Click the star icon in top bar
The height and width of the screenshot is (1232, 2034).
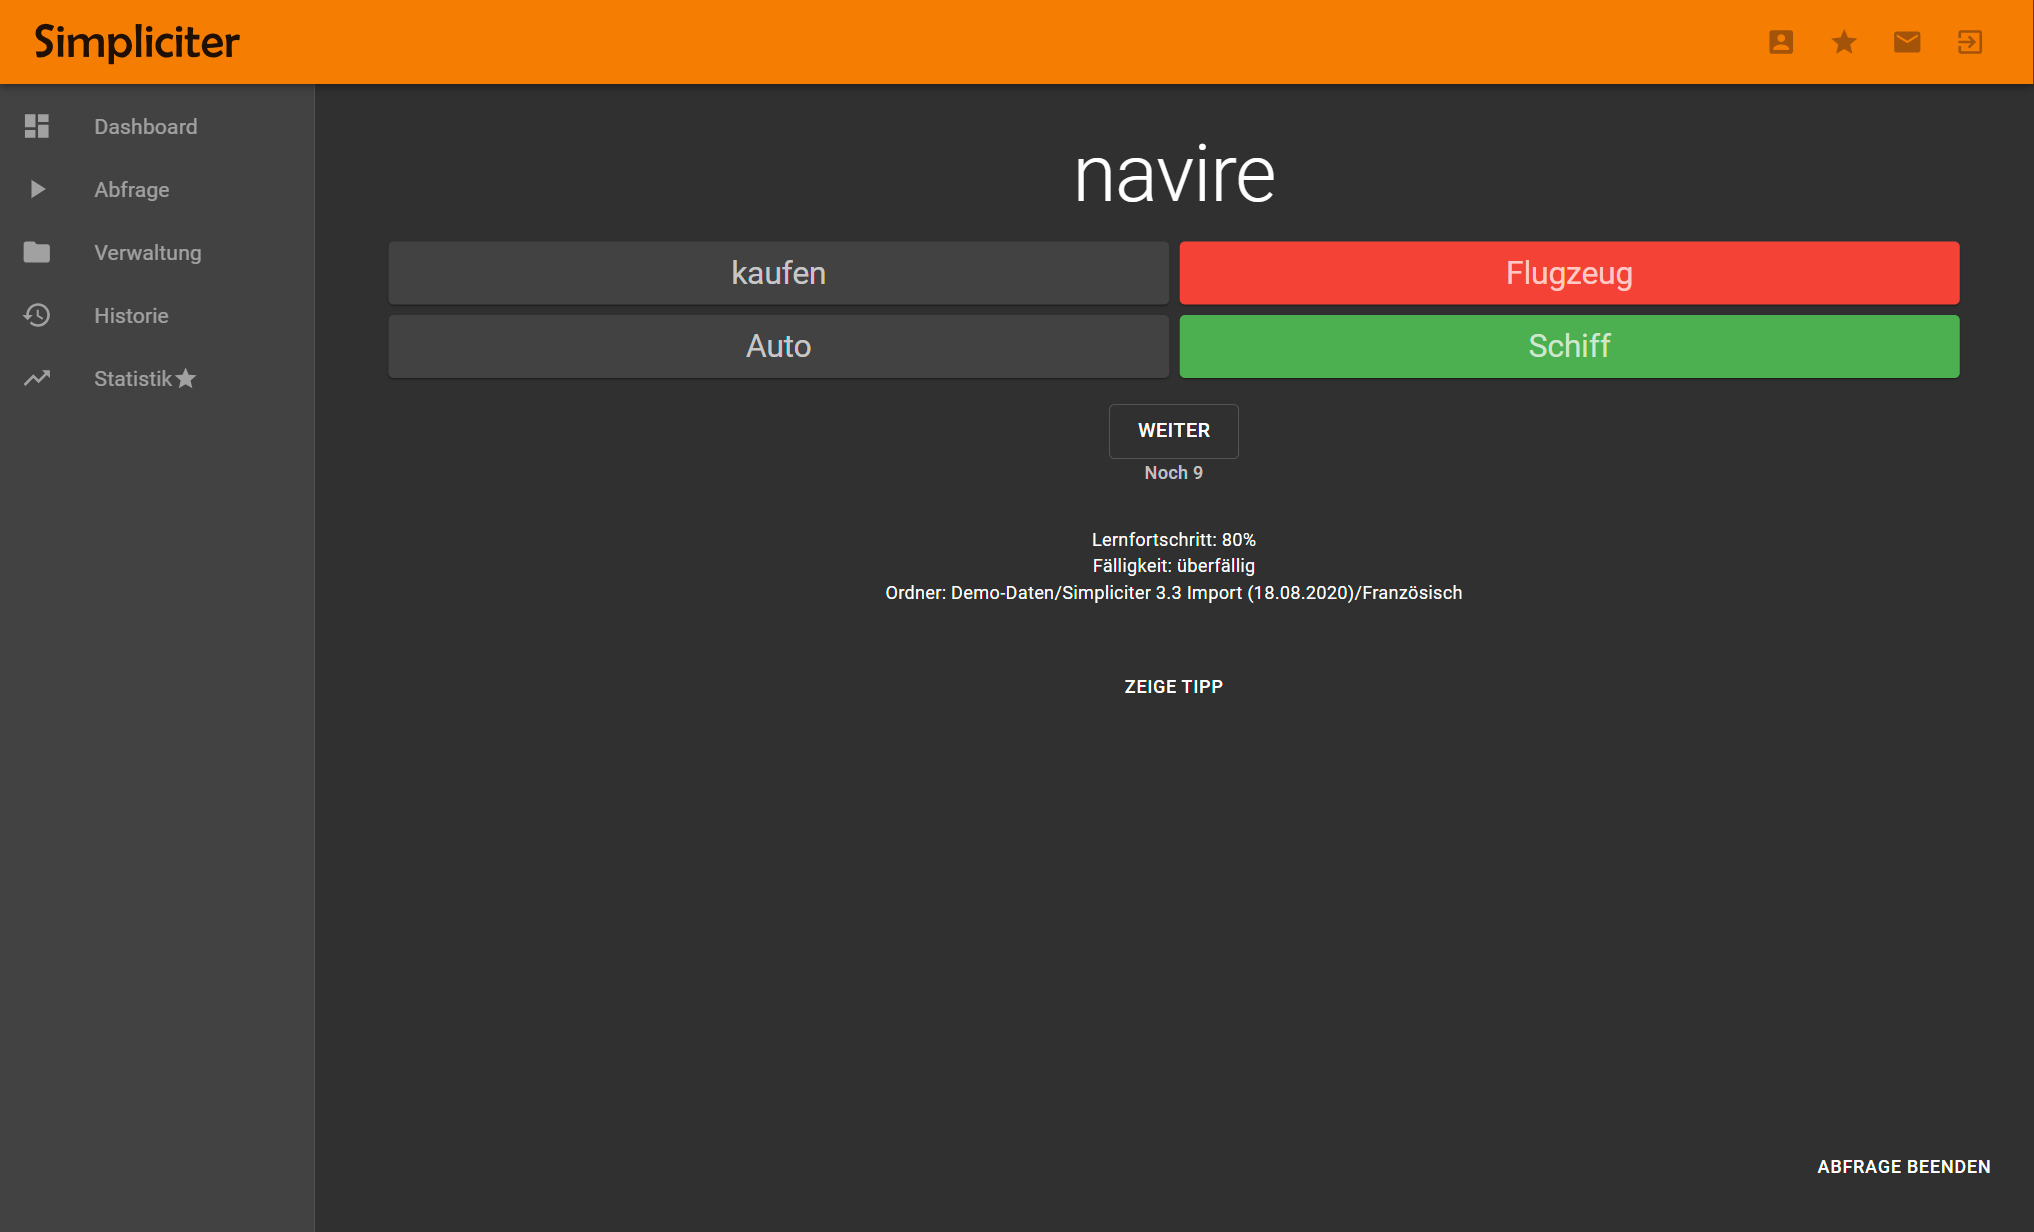tap(1844, 42)
